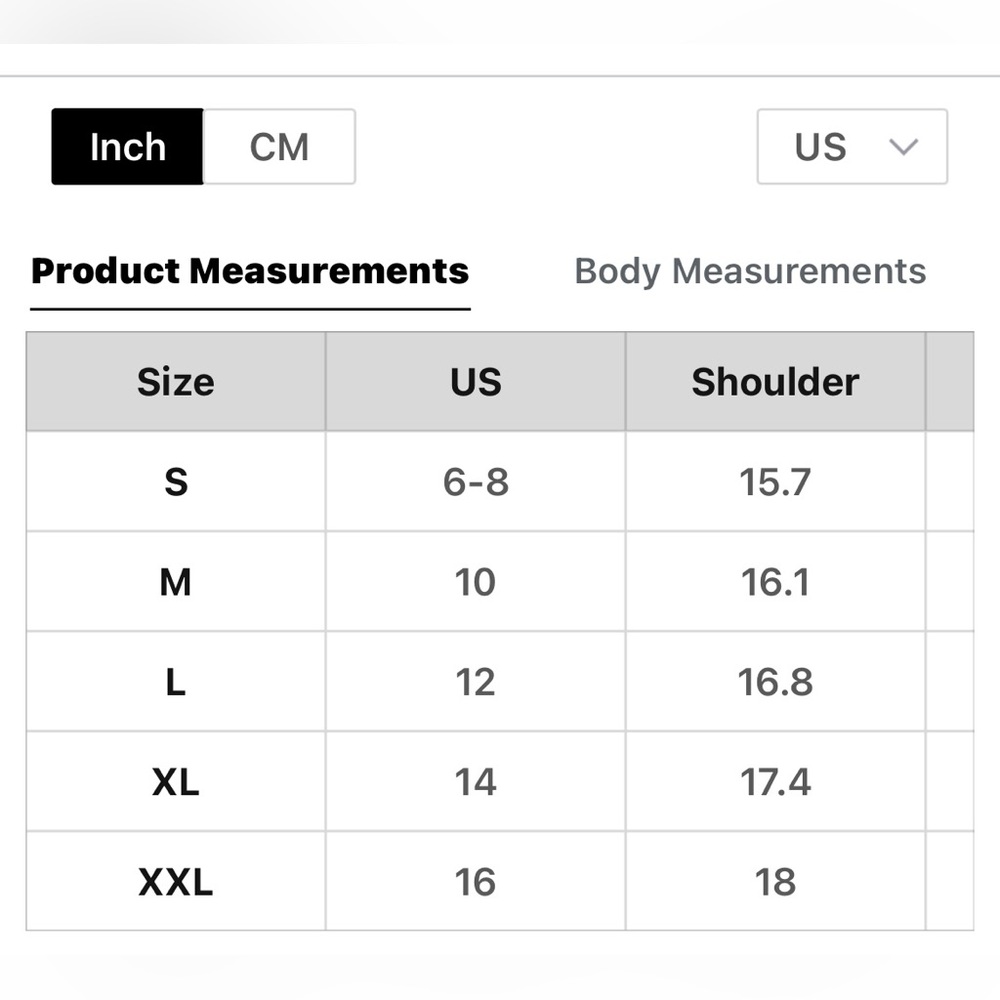The image size is (1000, 1000).
Task: Select the L size row label
Action: tap(176, 682)
